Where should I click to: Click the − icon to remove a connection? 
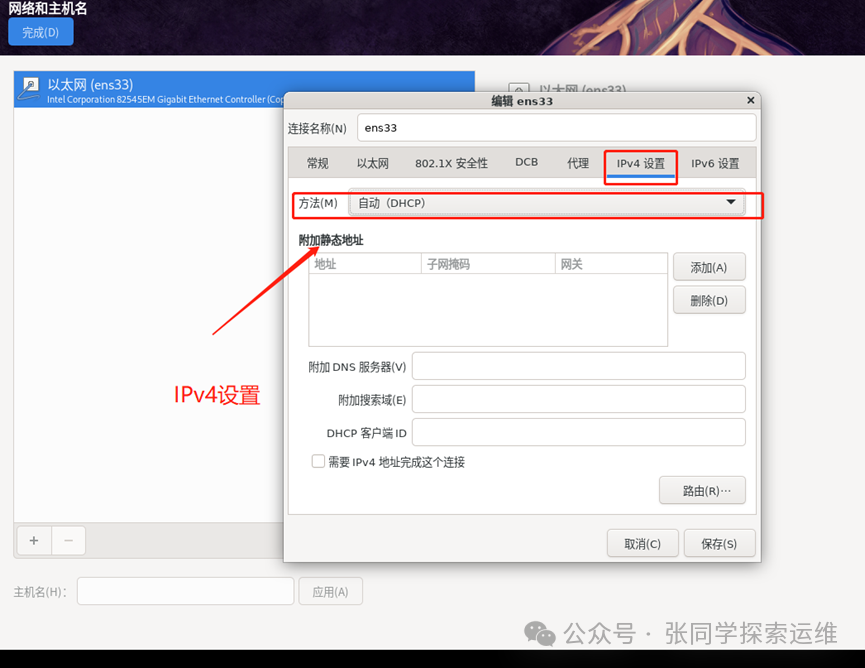click(x=68, y=540)
